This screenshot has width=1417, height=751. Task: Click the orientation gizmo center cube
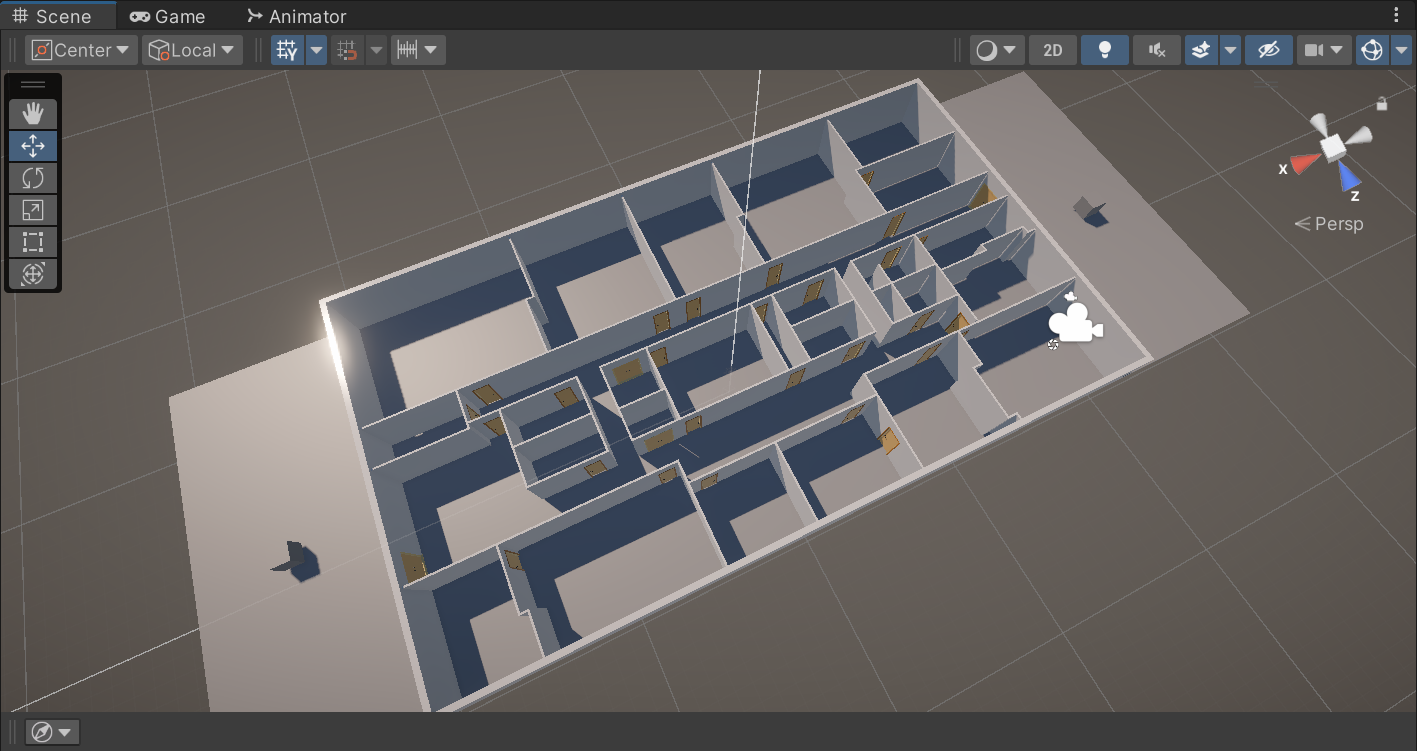point(1334,146)
